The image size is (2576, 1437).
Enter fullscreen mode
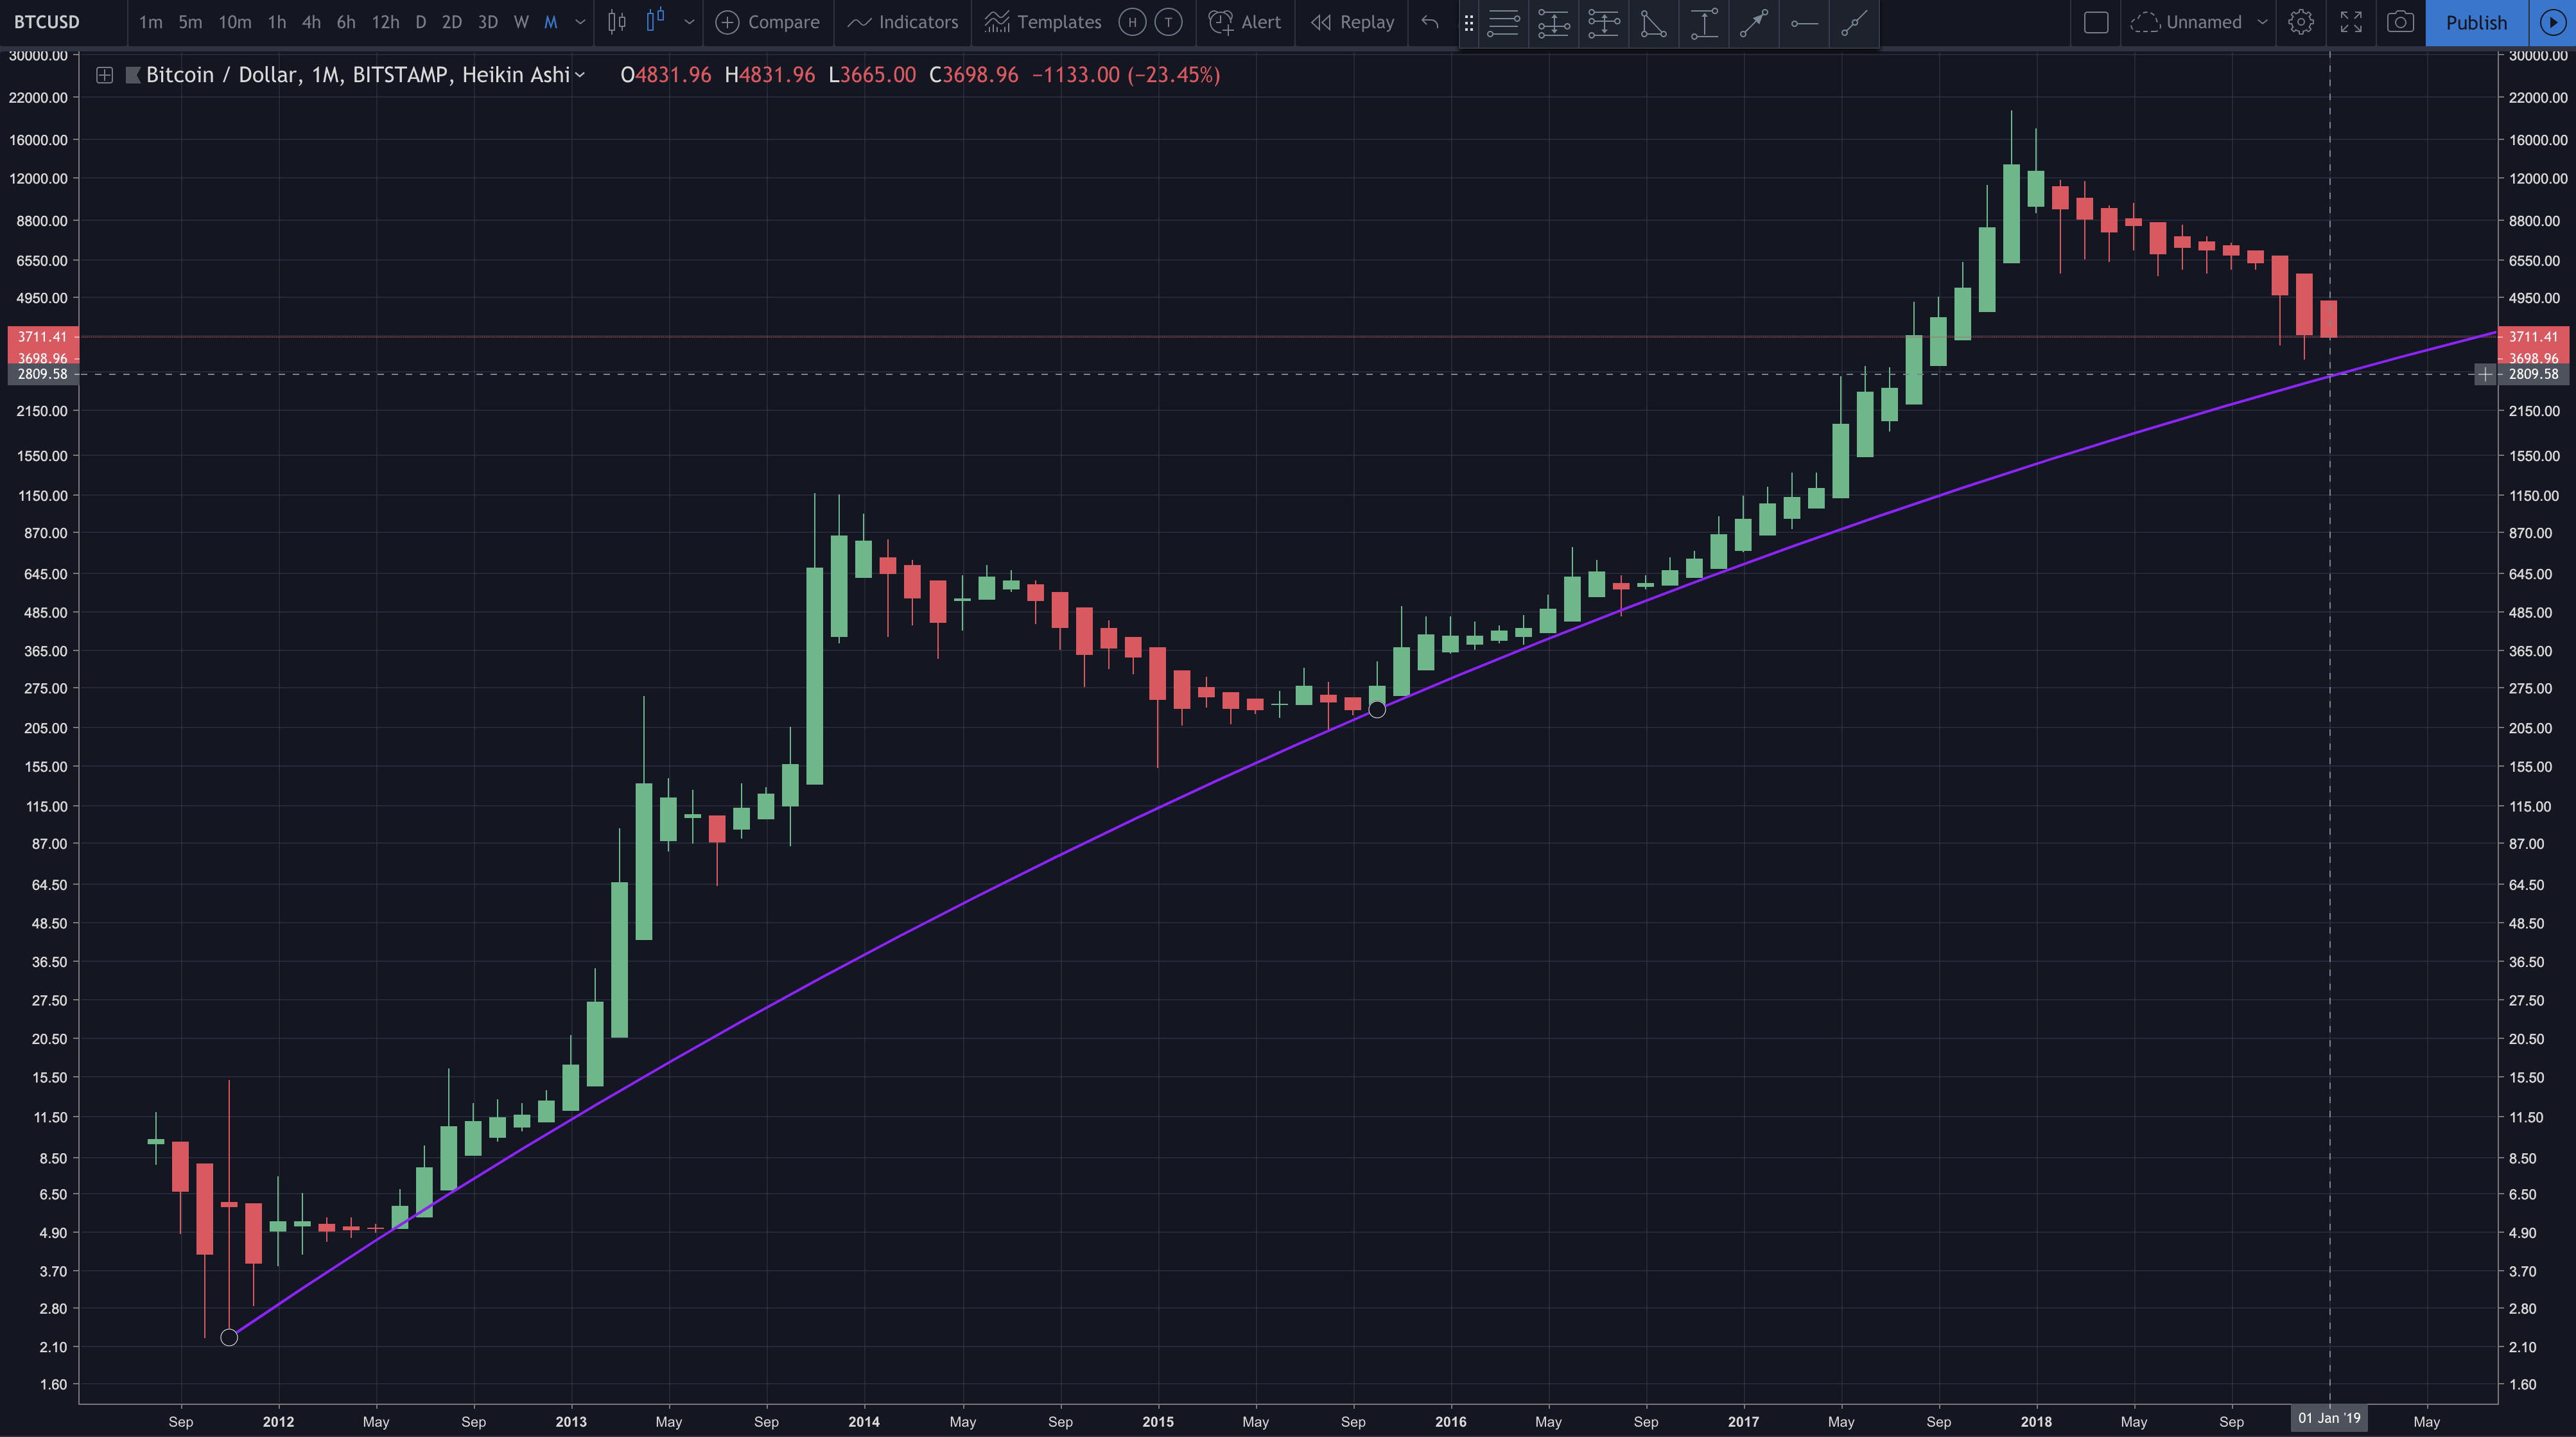(2351, 22)
